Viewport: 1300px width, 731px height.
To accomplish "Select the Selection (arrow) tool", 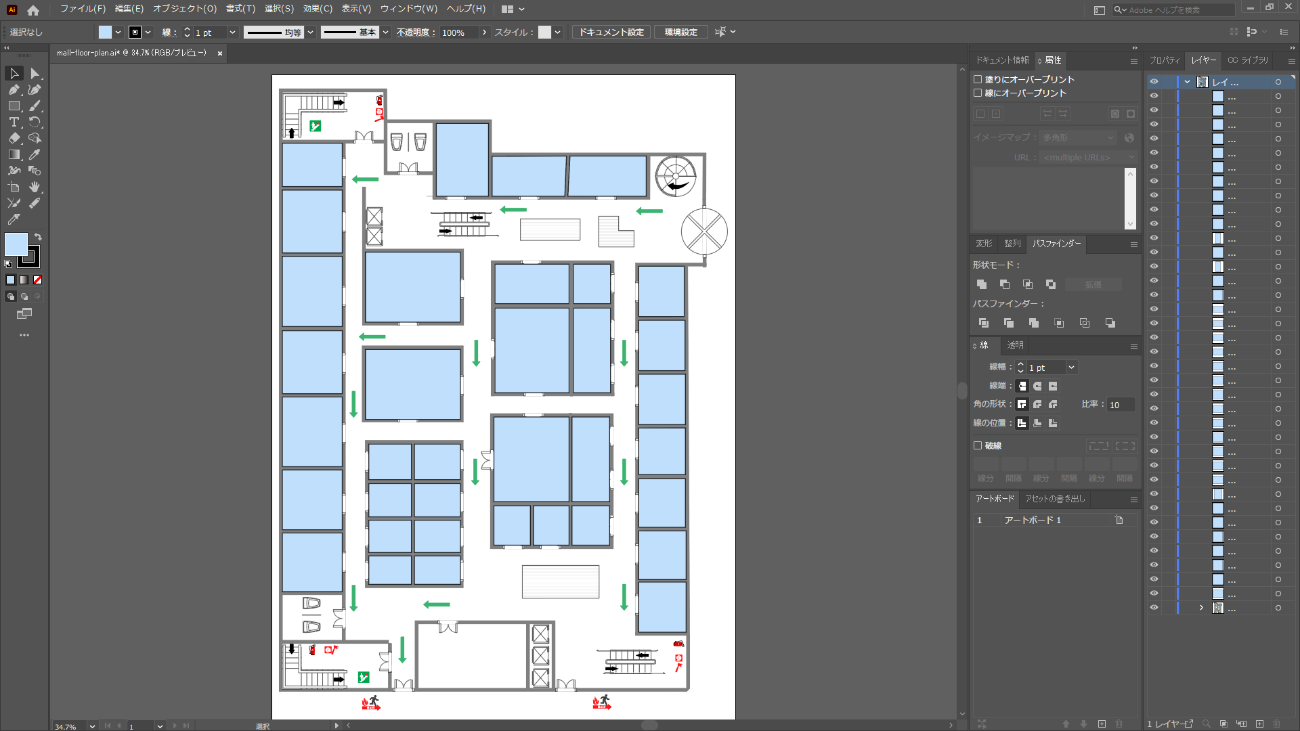I will [x=14, y=73].
